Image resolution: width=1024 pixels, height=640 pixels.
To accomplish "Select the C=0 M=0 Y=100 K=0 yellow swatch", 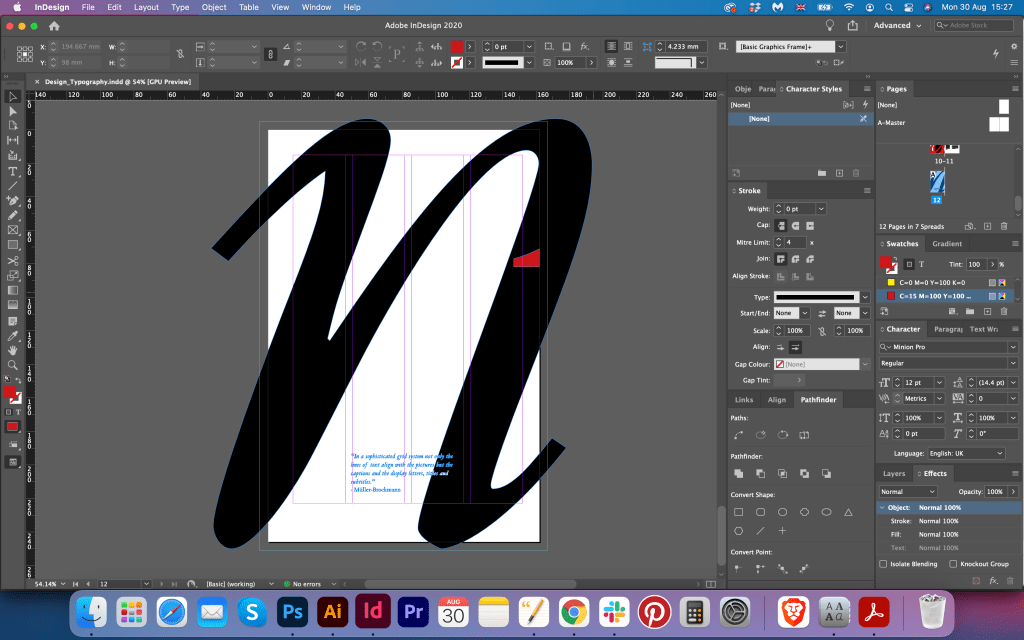I will (934, 282).
